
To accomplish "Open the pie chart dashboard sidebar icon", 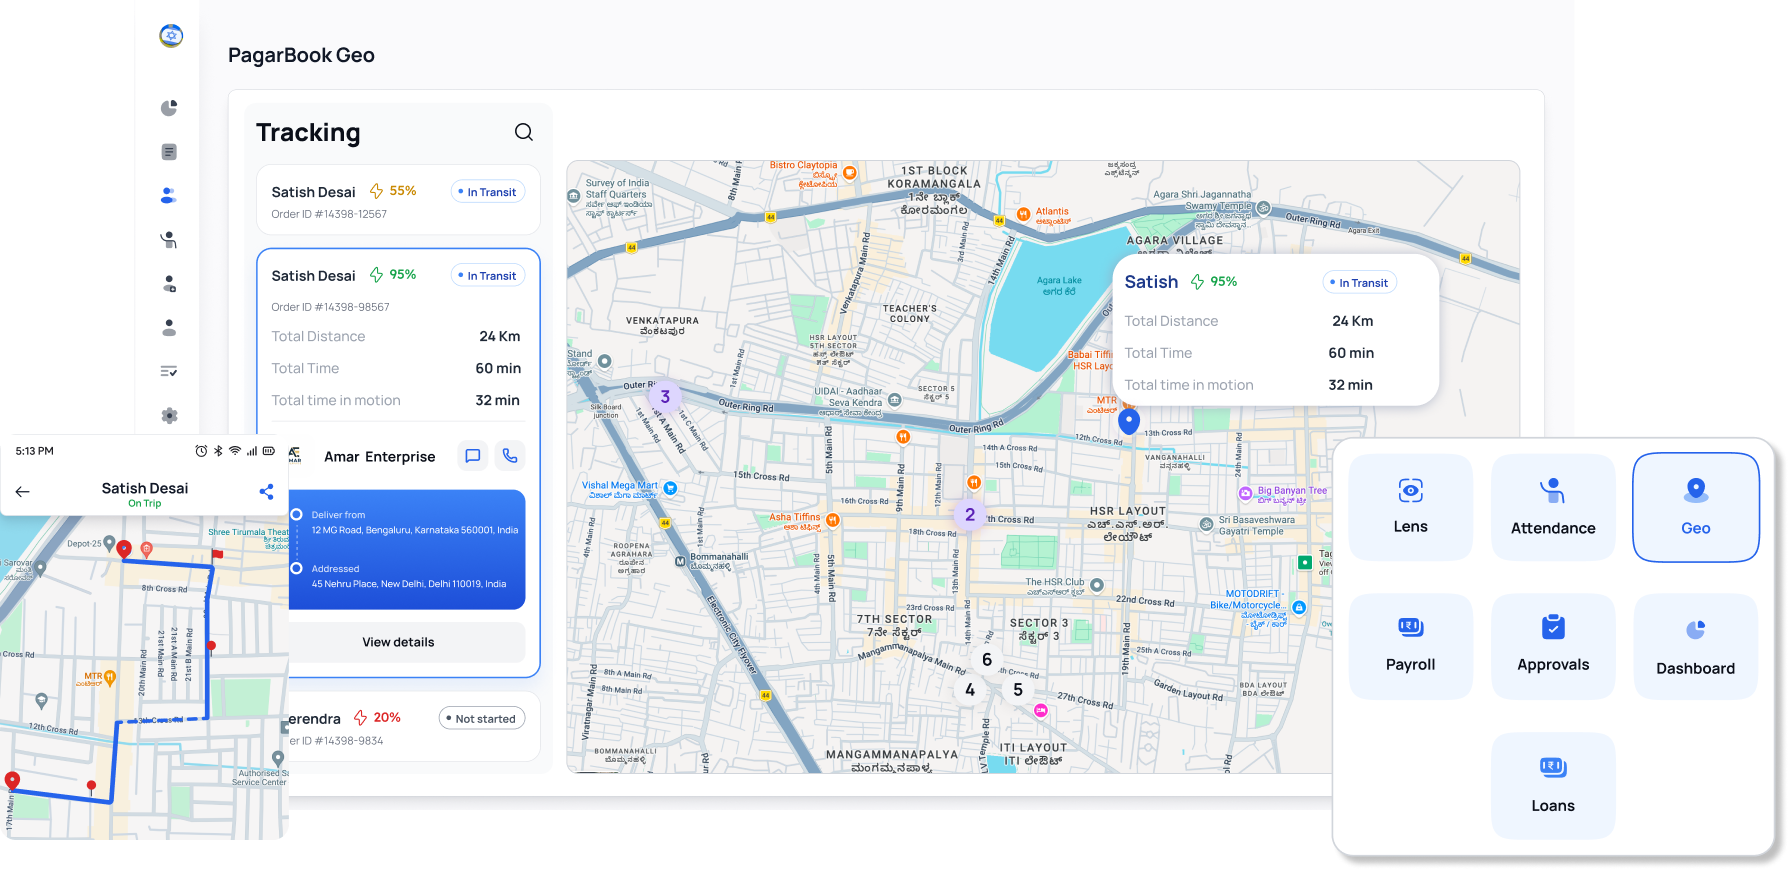I will [169, 108].
